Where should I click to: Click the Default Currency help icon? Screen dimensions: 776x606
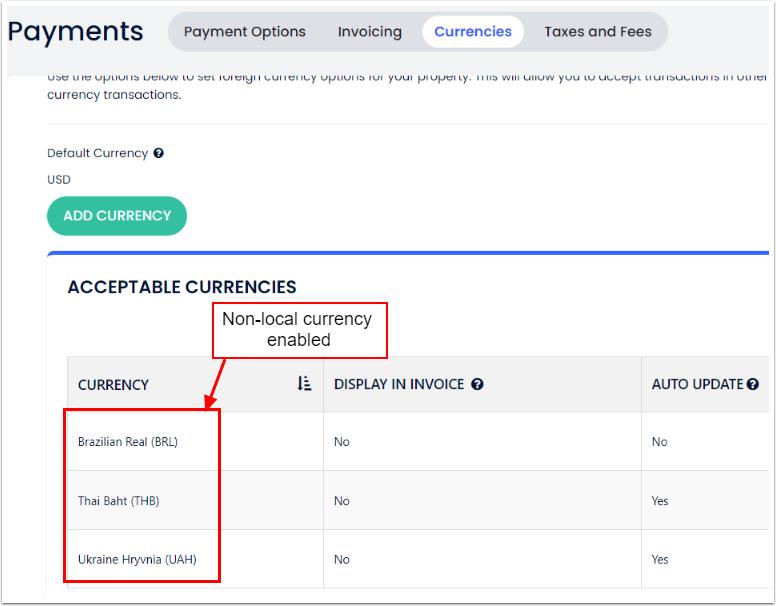[159, 154]
